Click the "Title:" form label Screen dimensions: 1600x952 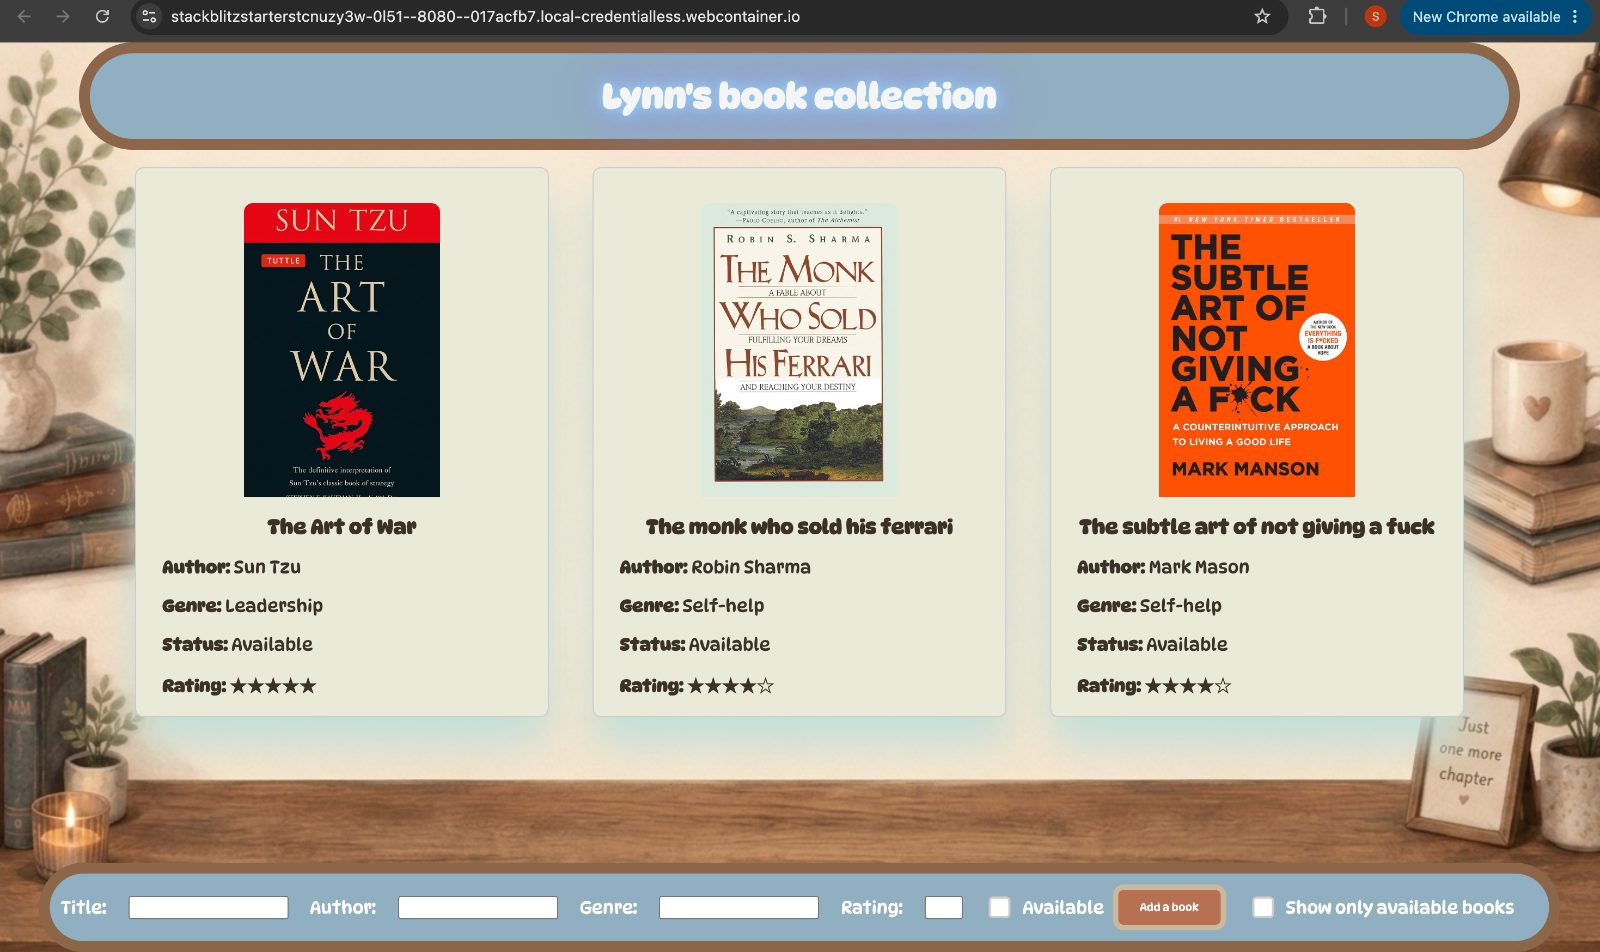coord(83,907)
